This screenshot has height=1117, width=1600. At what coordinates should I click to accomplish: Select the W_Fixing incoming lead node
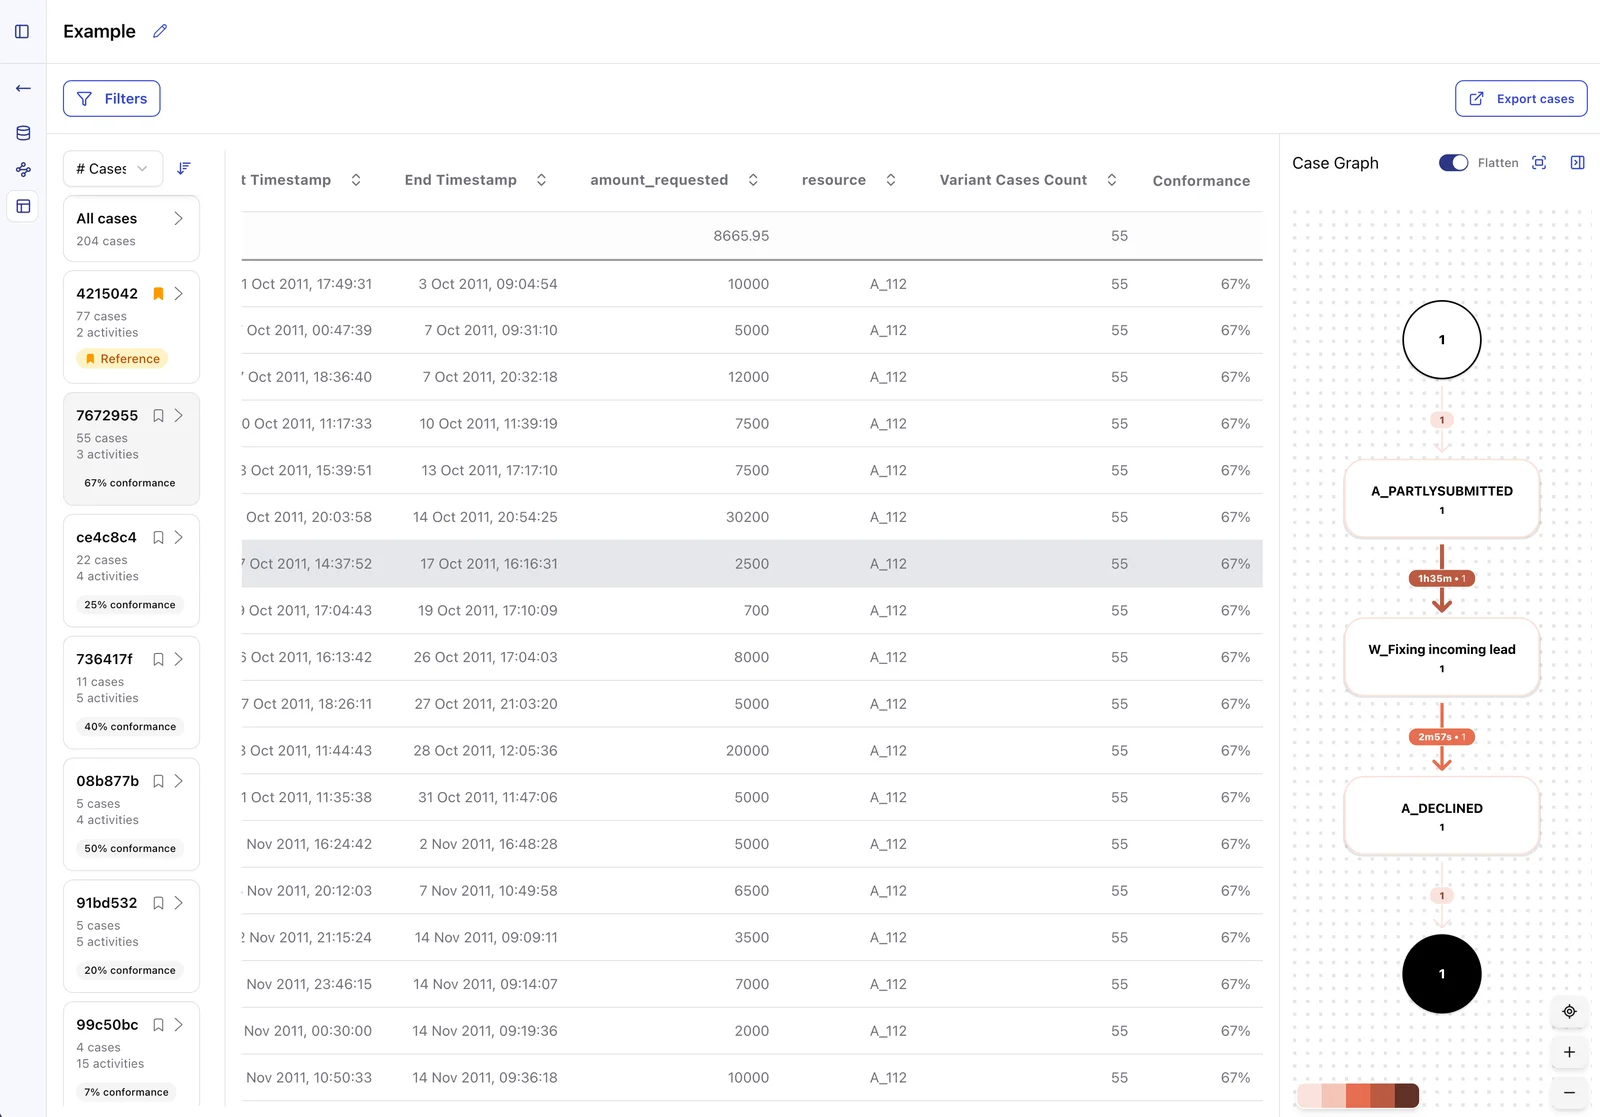(x=1441, y=657)
